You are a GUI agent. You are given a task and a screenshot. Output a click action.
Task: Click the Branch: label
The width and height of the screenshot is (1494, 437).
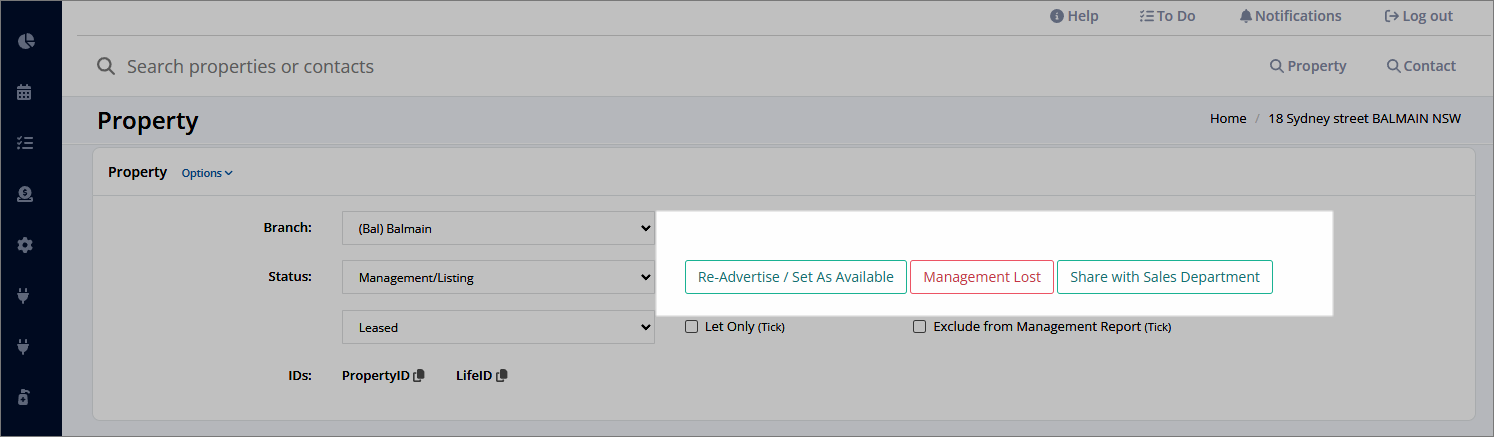(x=288, y=227)
